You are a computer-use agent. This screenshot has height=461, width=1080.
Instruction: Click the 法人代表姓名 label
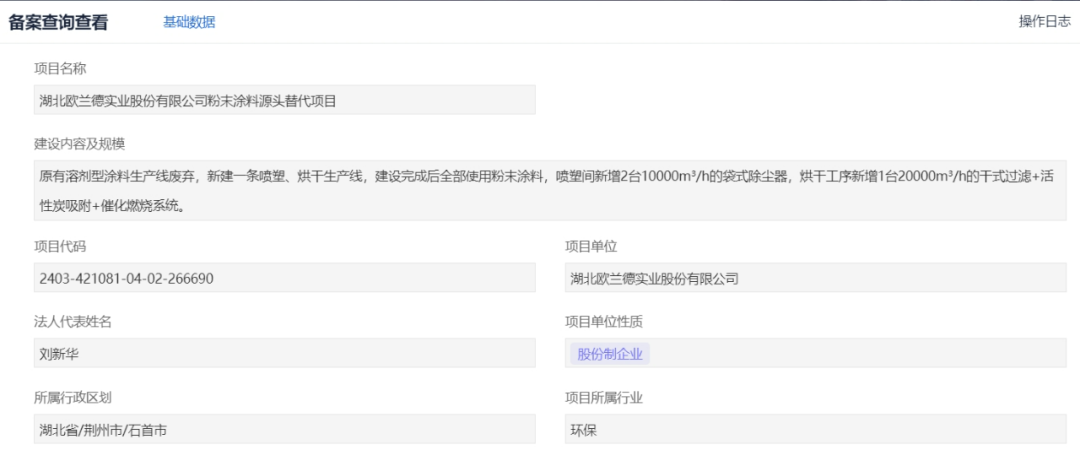(x=73, y=322)
